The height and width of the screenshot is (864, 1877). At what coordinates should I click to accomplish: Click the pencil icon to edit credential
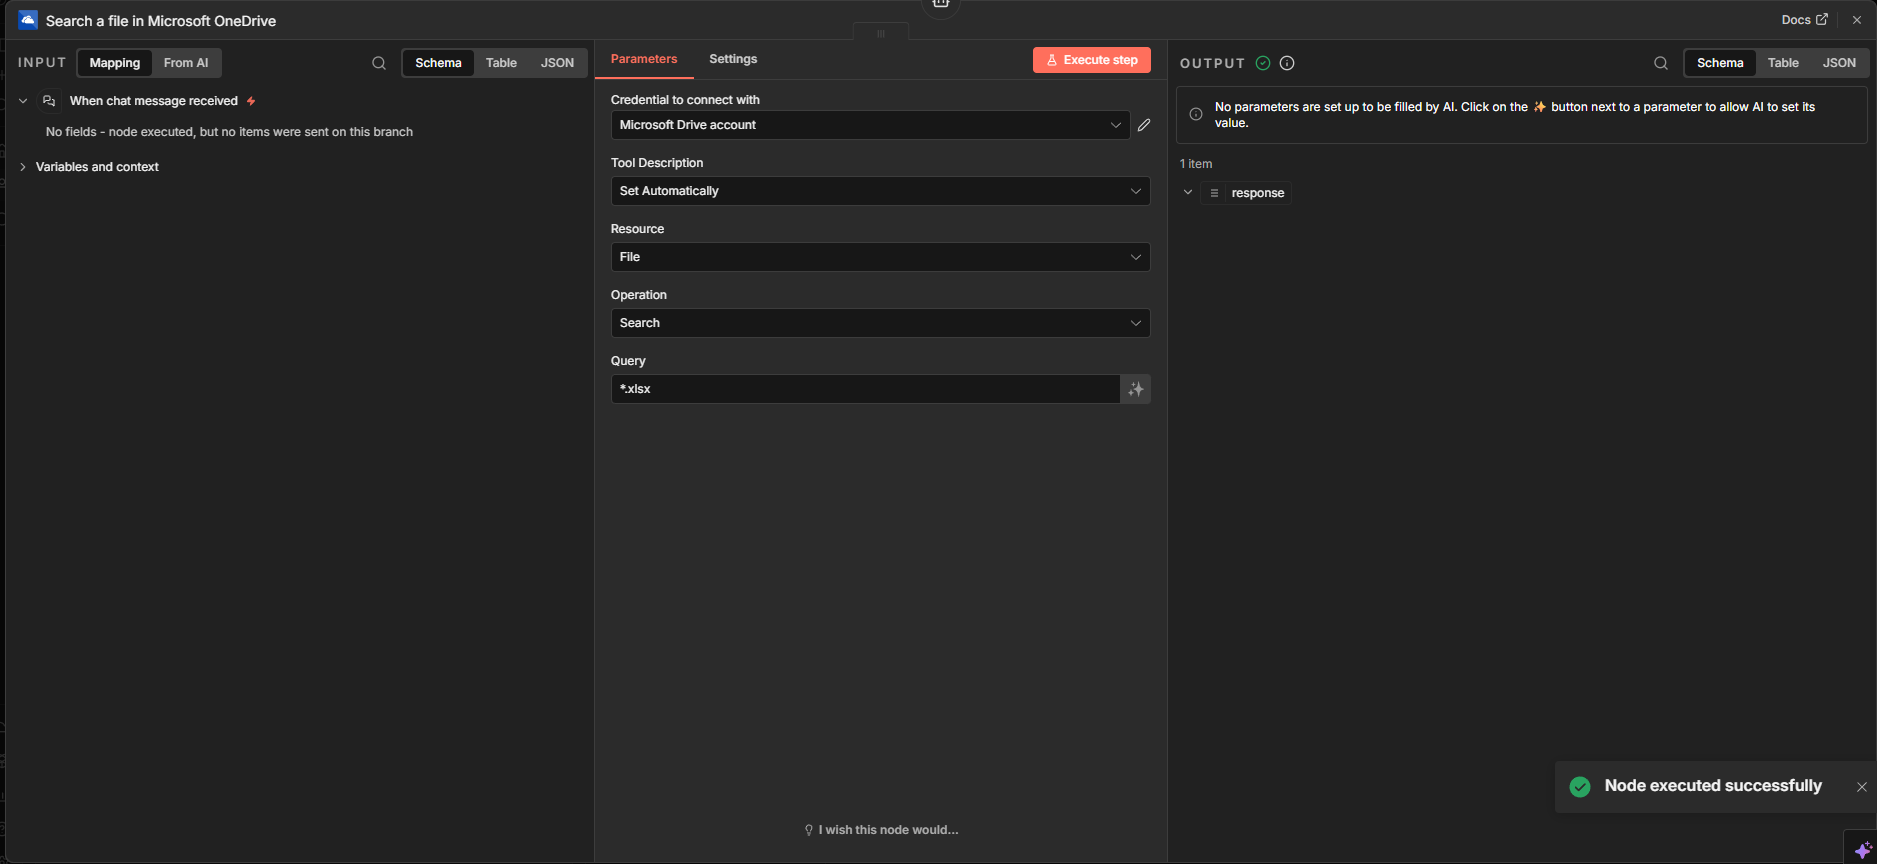click(1144, 125)
